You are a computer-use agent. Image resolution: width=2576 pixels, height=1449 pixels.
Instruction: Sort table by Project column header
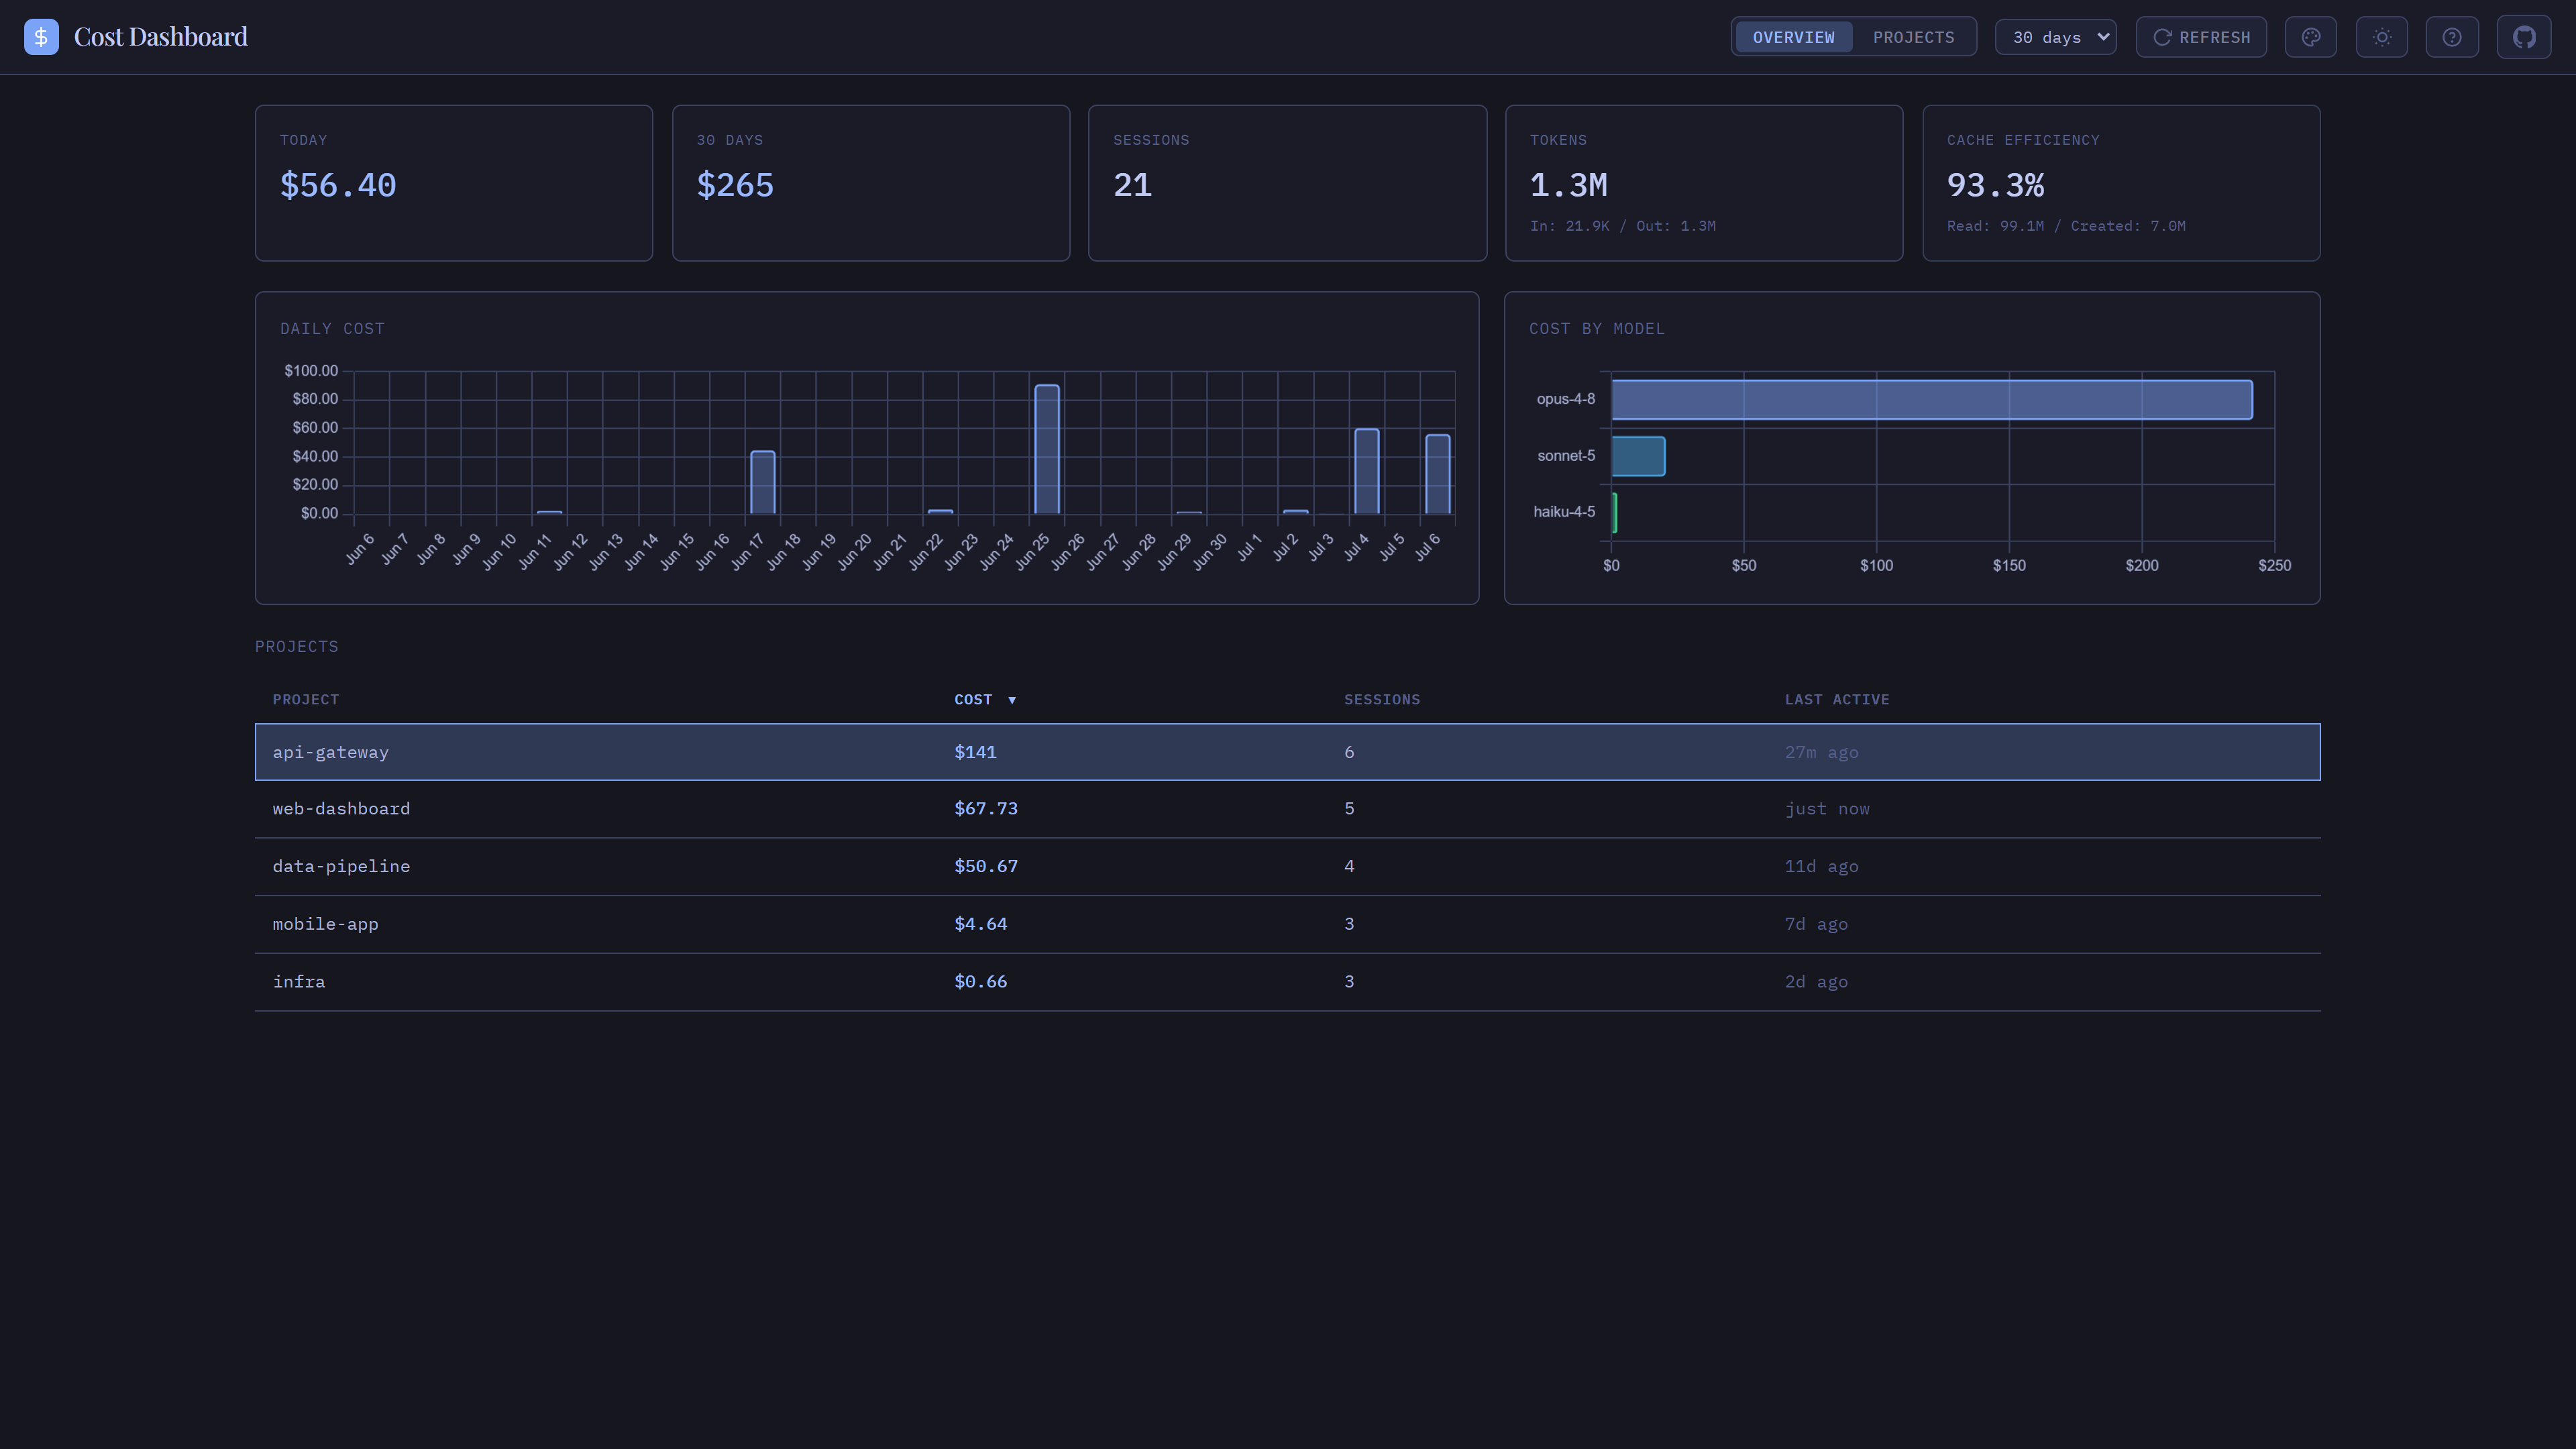306,699
